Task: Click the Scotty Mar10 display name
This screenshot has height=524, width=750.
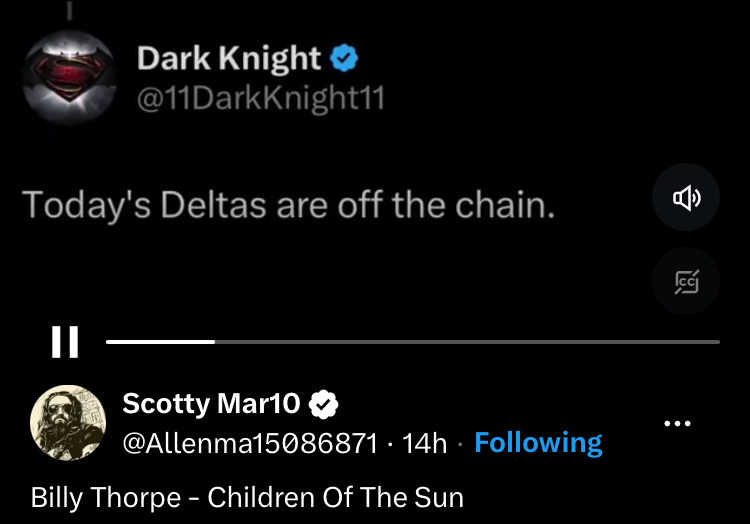Action: click(210, 404)
